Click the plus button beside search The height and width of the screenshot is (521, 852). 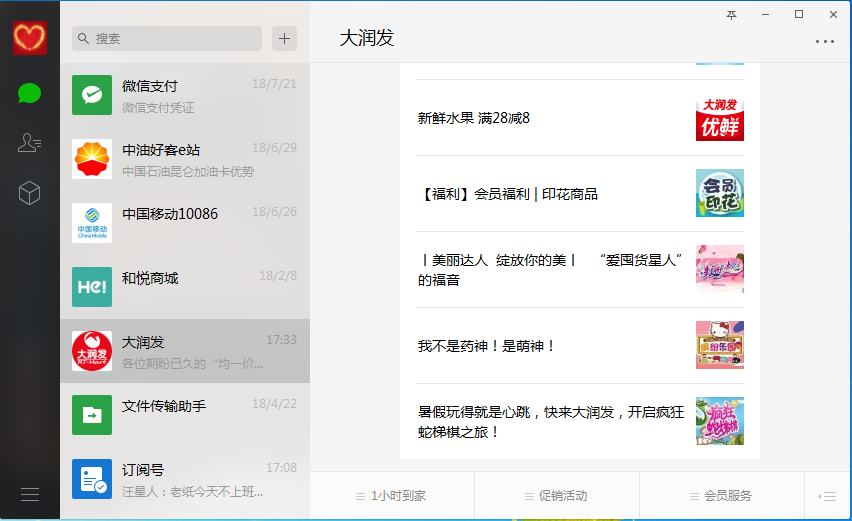pos(285,38)
